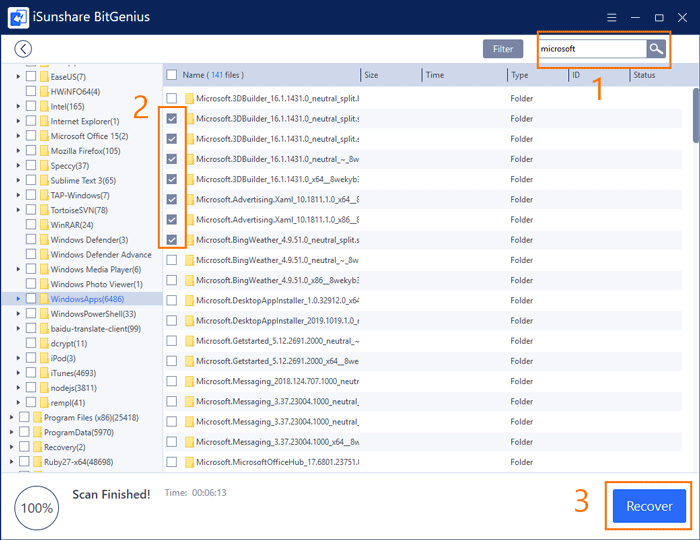The width and height of the screenshot is (700, 540).
Task: Click the magnifier search icon
Action: tap(656, 49)
